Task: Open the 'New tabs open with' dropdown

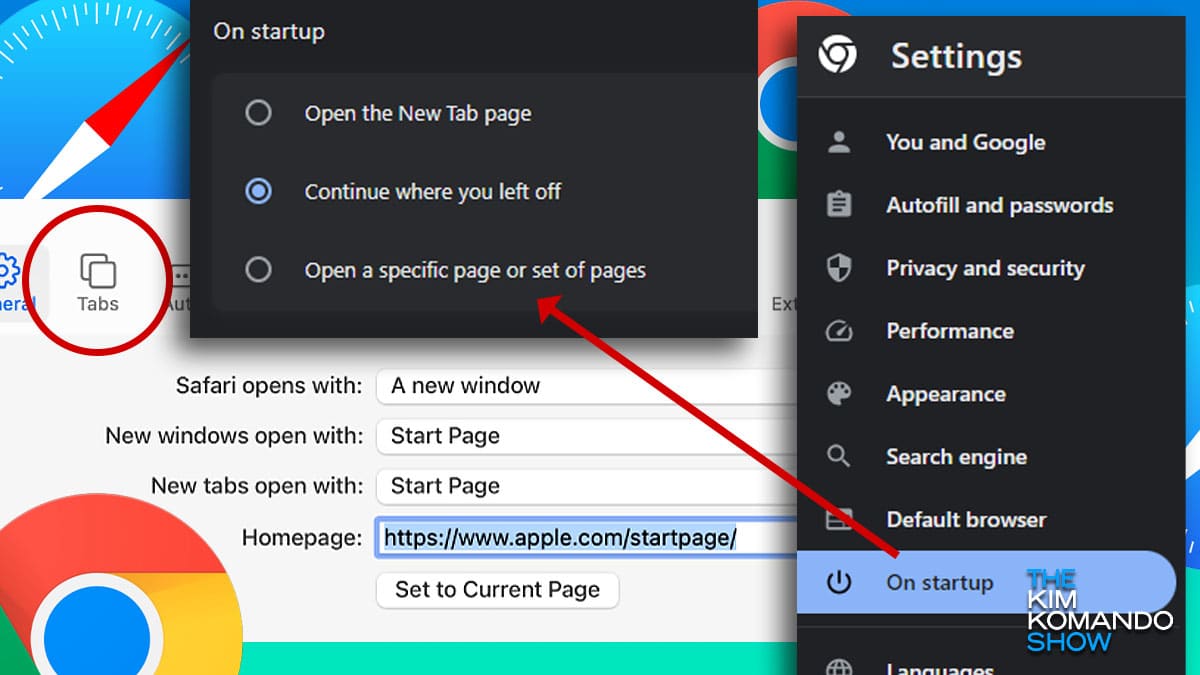Action: 586,486
